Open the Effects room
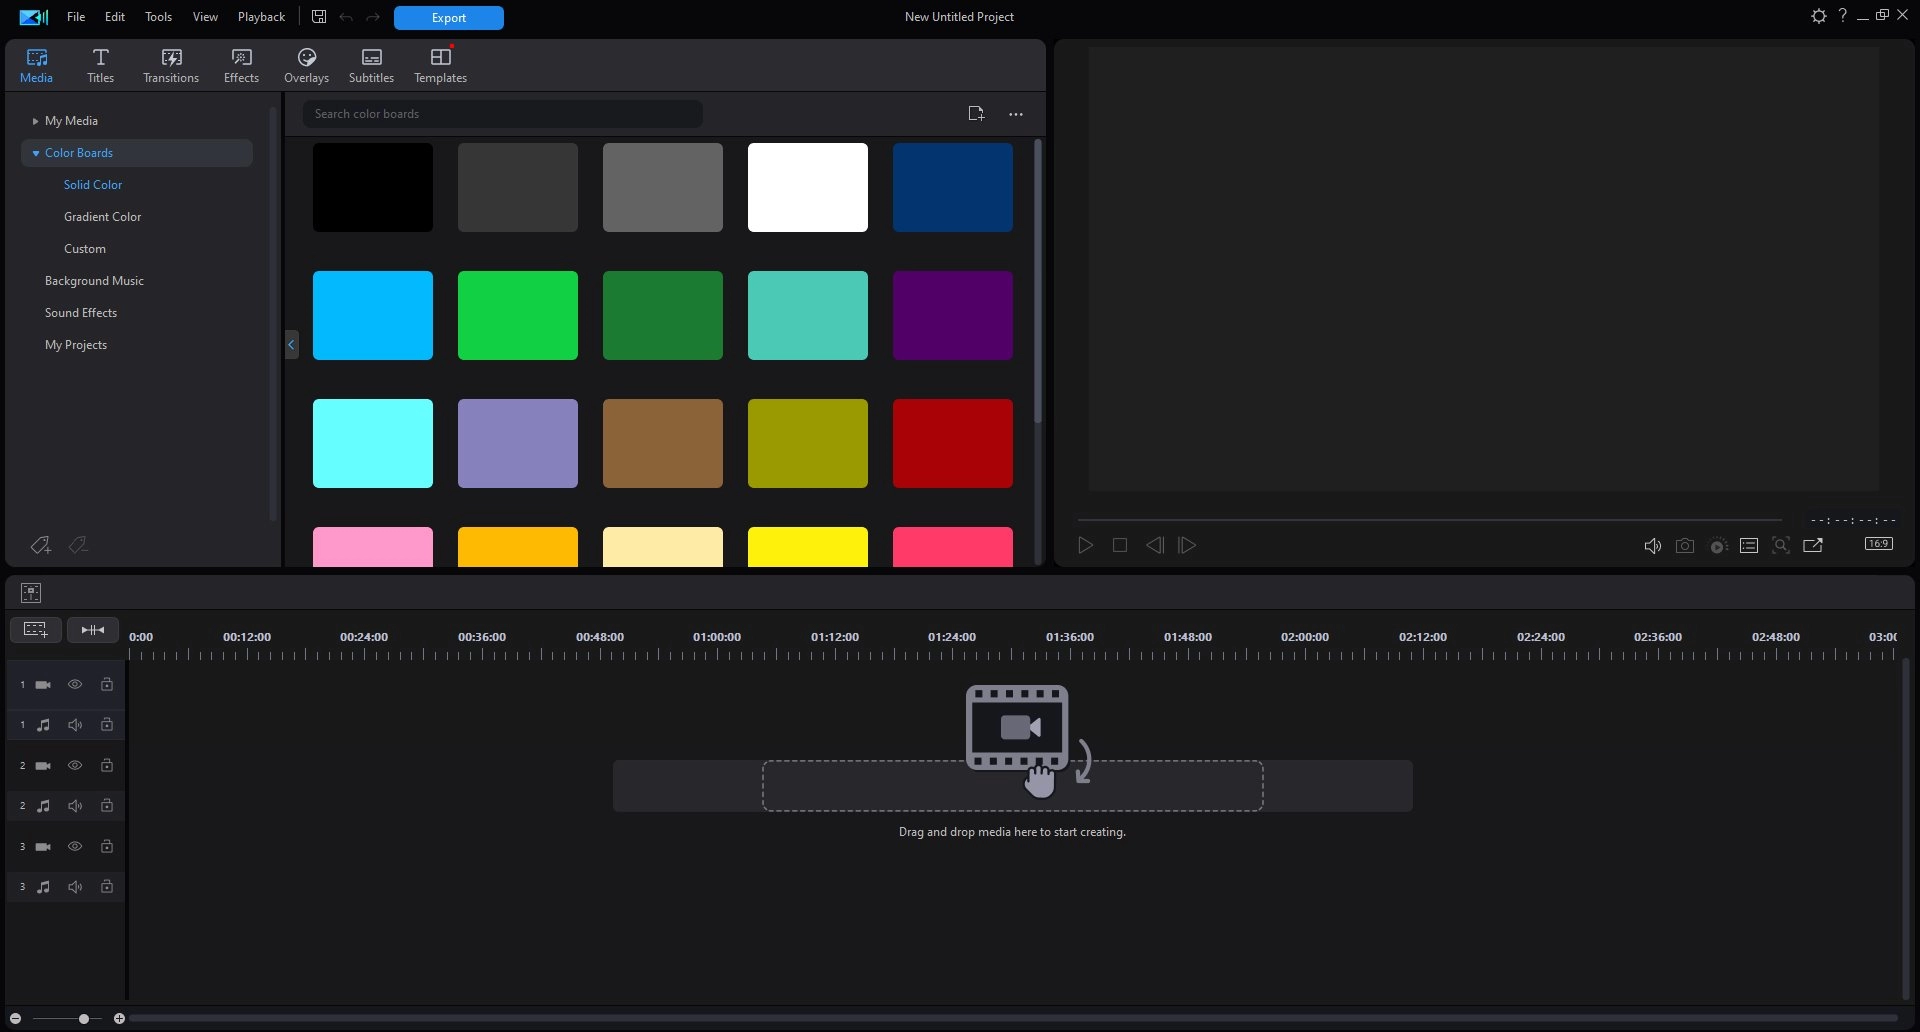This screenshot has height=1032, width=1920. click(241, 65)
